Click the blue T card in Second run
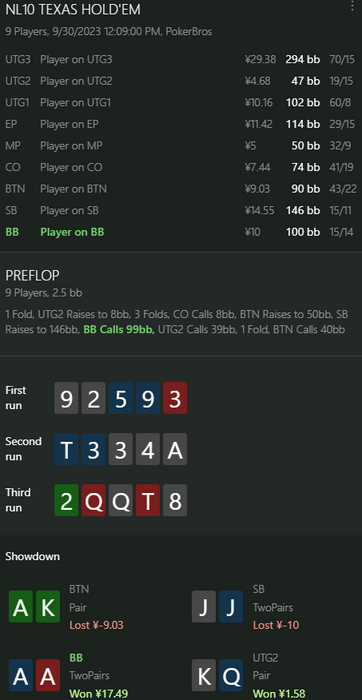Screen dimensions: 362x700 point(66,449)
